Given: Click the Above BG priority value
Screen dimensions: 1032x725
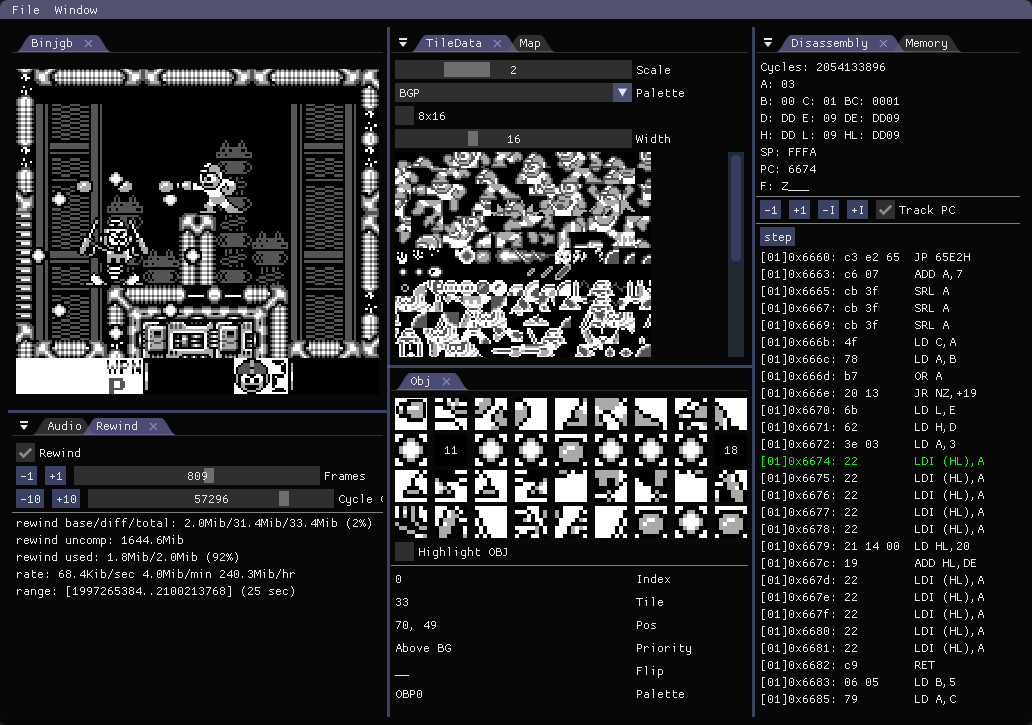Looking at the screenshot, I should (423, 648).
